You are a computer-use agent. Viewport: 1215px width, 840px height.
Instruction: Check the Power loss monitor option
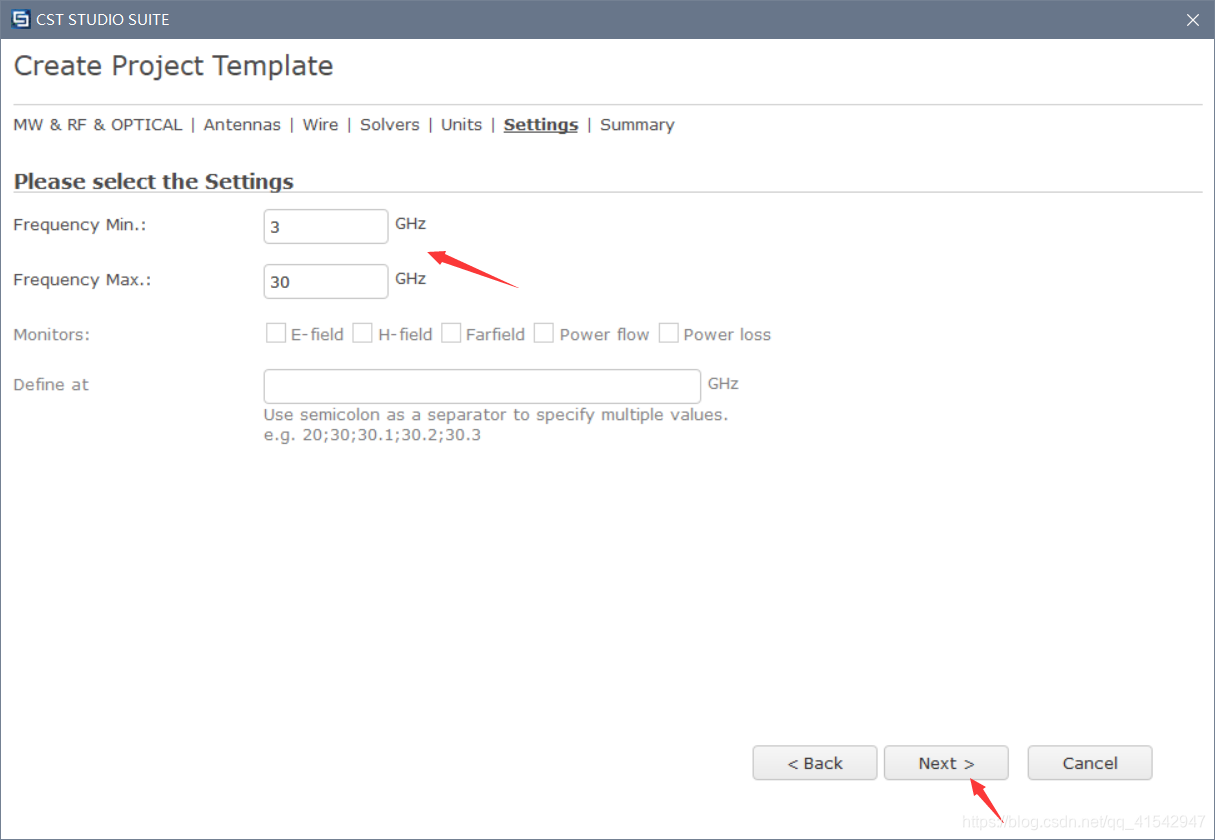[x=668, y=333]
